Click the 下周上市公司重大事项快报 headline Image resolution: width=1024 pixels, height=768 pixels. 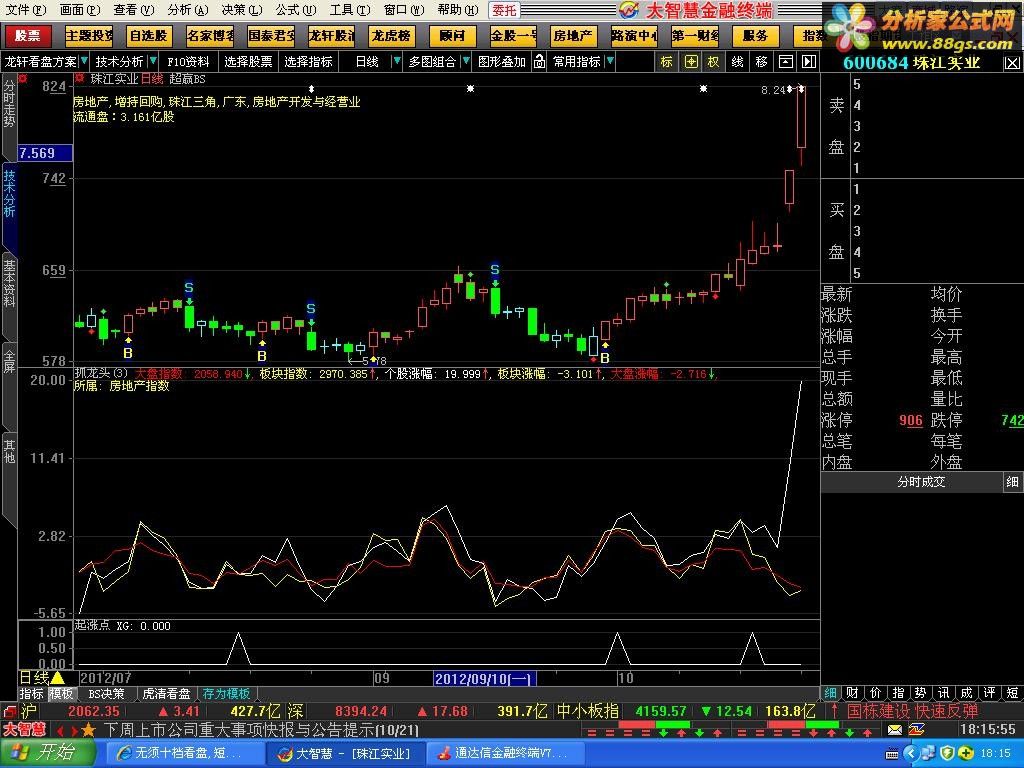tap(261, 729)
